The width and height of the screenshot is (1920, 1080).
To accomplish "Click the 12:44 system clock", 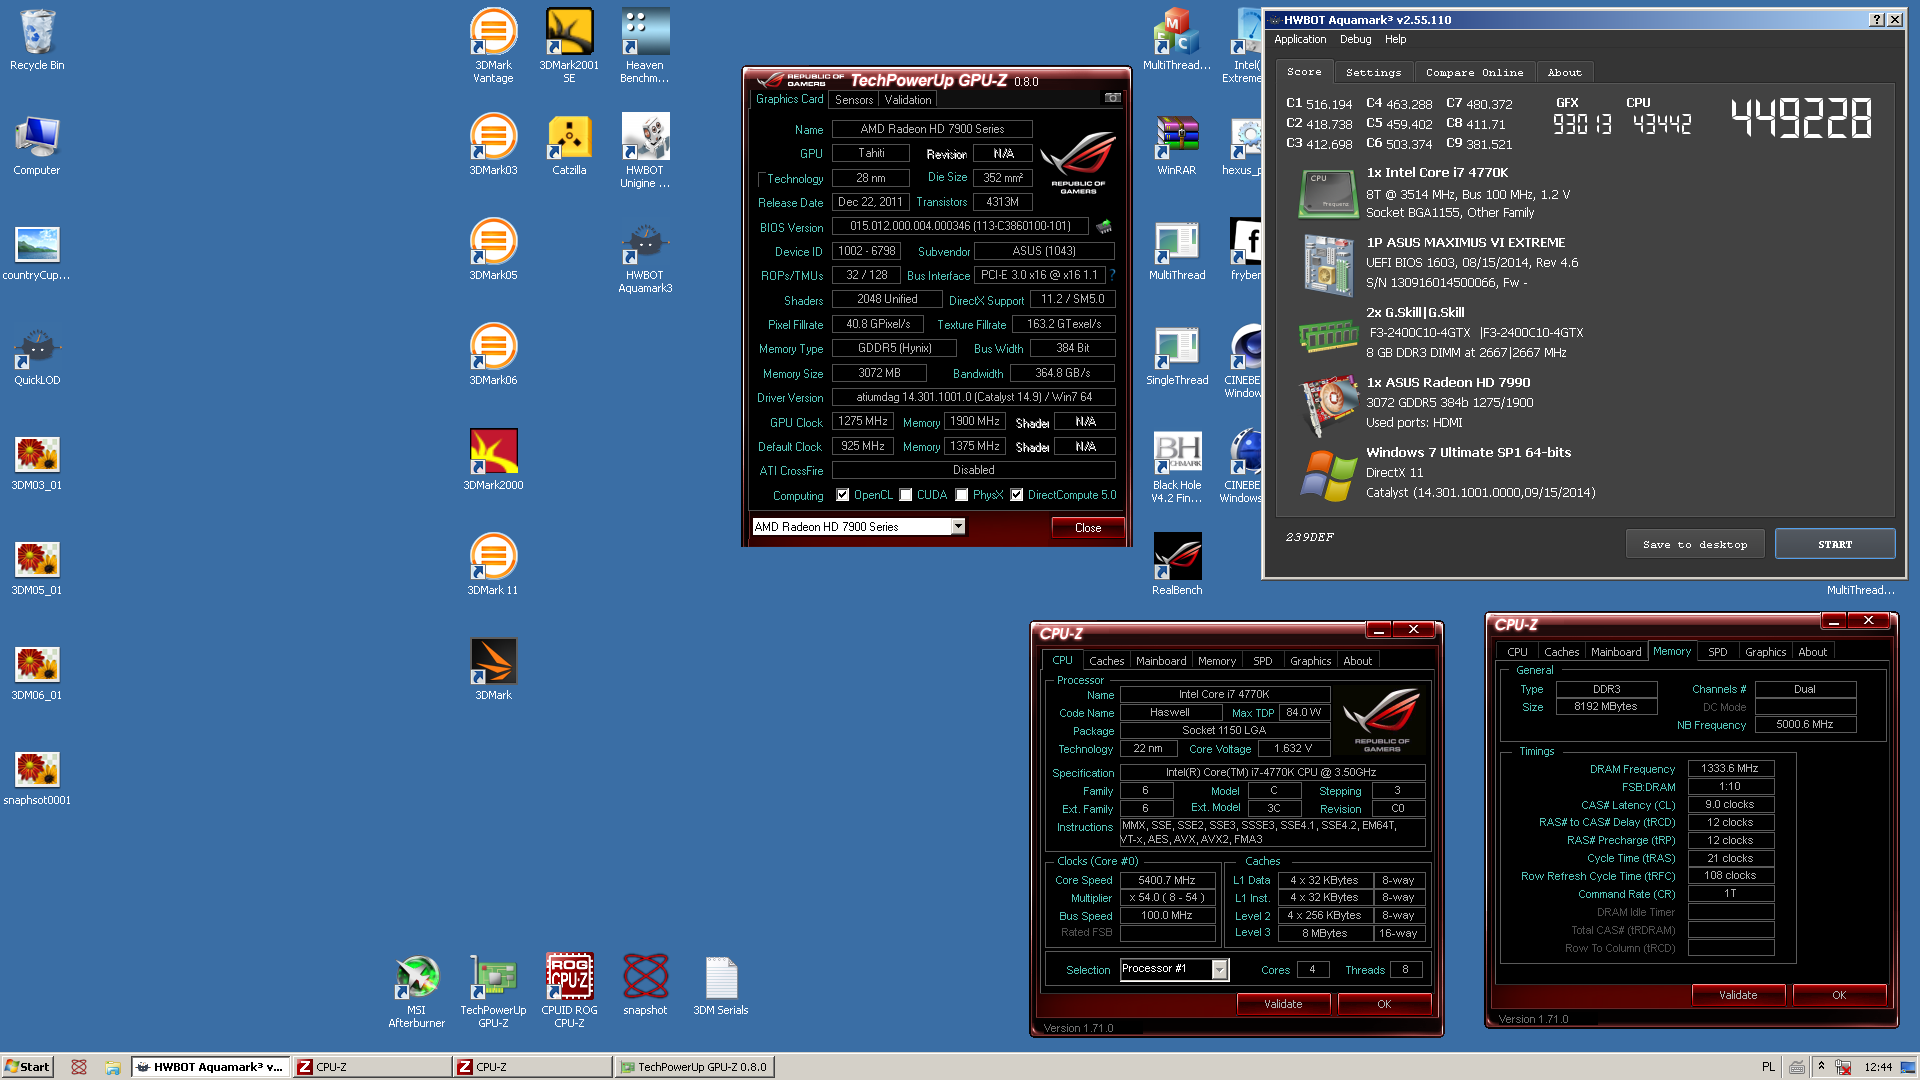I will click(1878, 1067).
